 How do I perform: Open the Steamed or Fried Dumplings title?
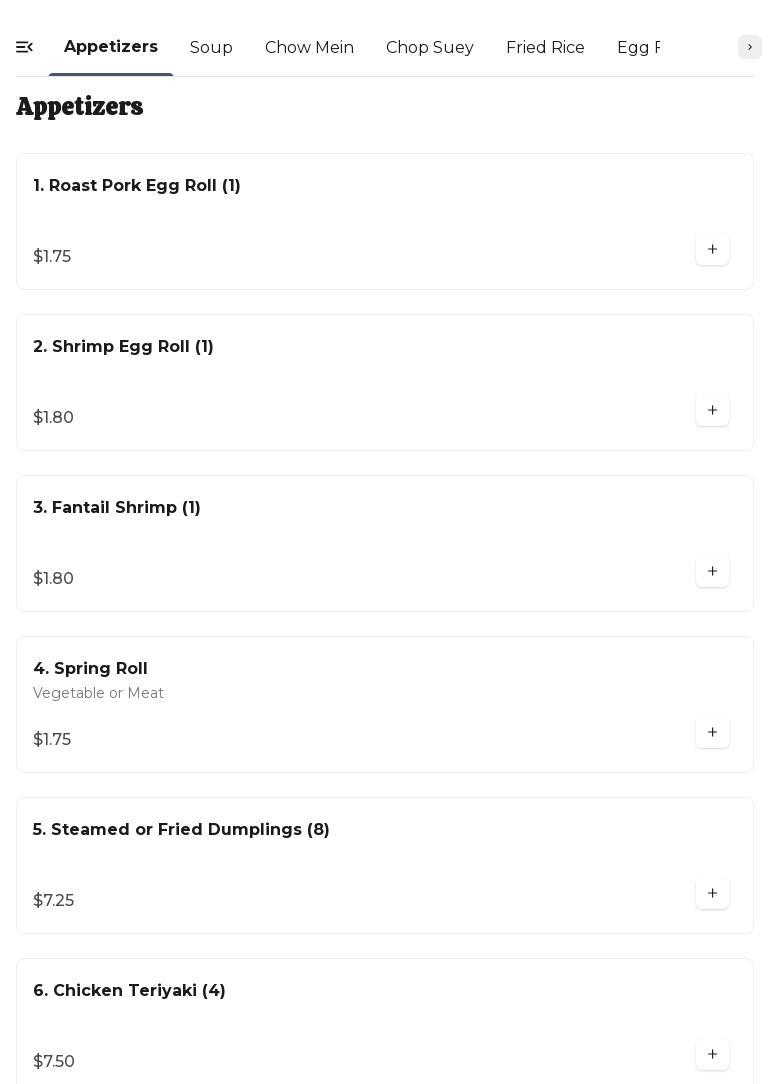pyautogui.click(x=181, y=830)
